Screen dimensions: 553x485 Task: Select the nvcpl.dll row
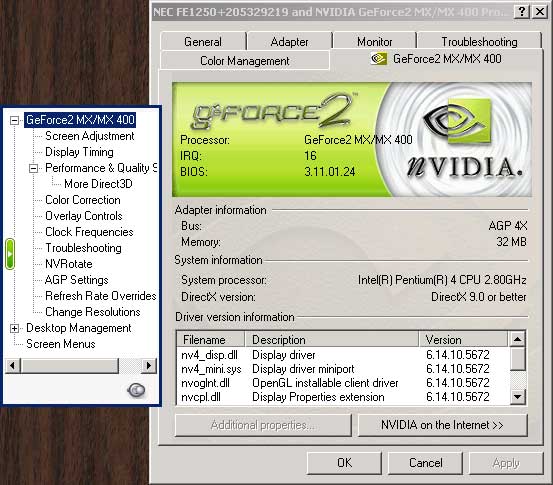point(342,397)
